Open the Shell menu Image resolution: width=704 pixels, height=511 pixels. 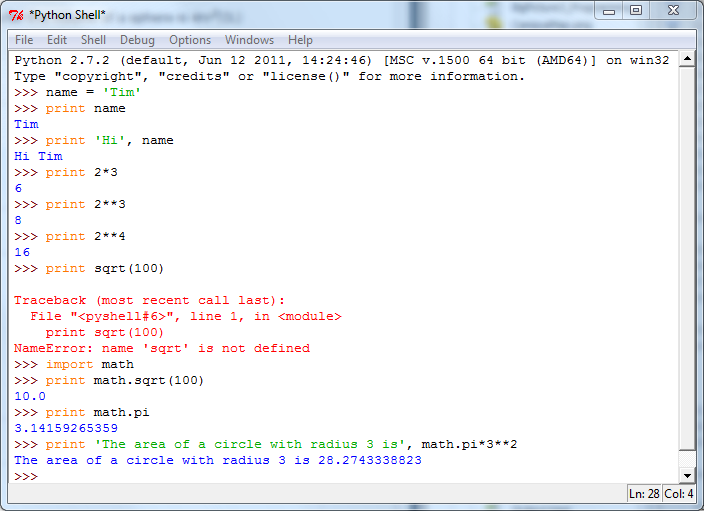(93, 40)
